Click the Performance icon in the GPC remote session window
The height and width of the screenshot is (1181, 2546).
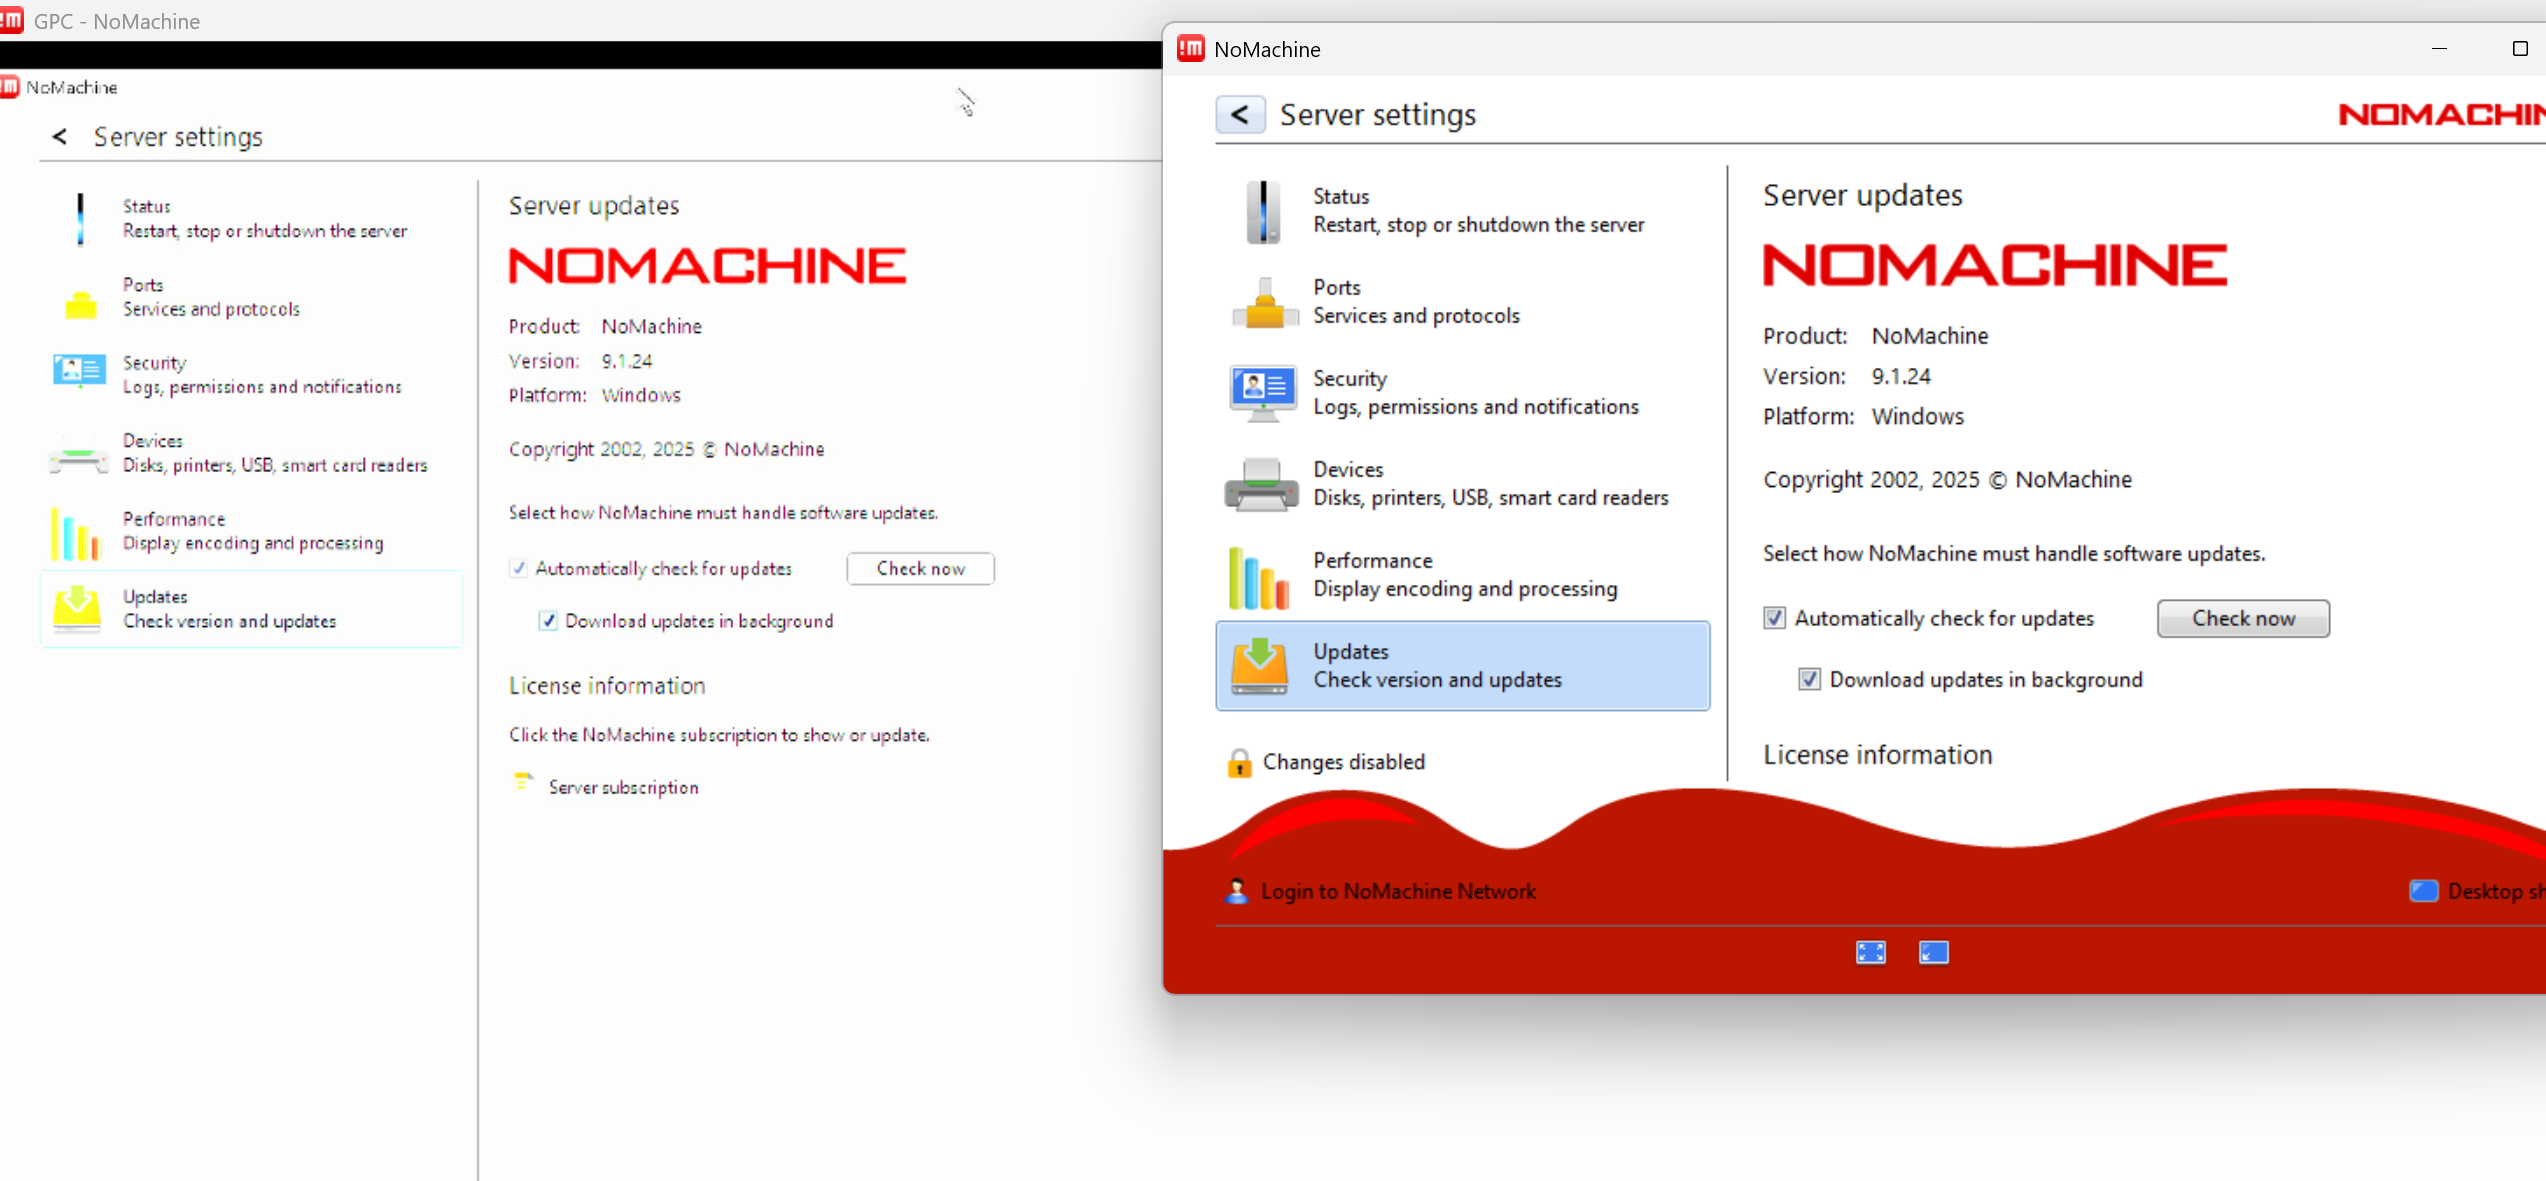[76, 533]
